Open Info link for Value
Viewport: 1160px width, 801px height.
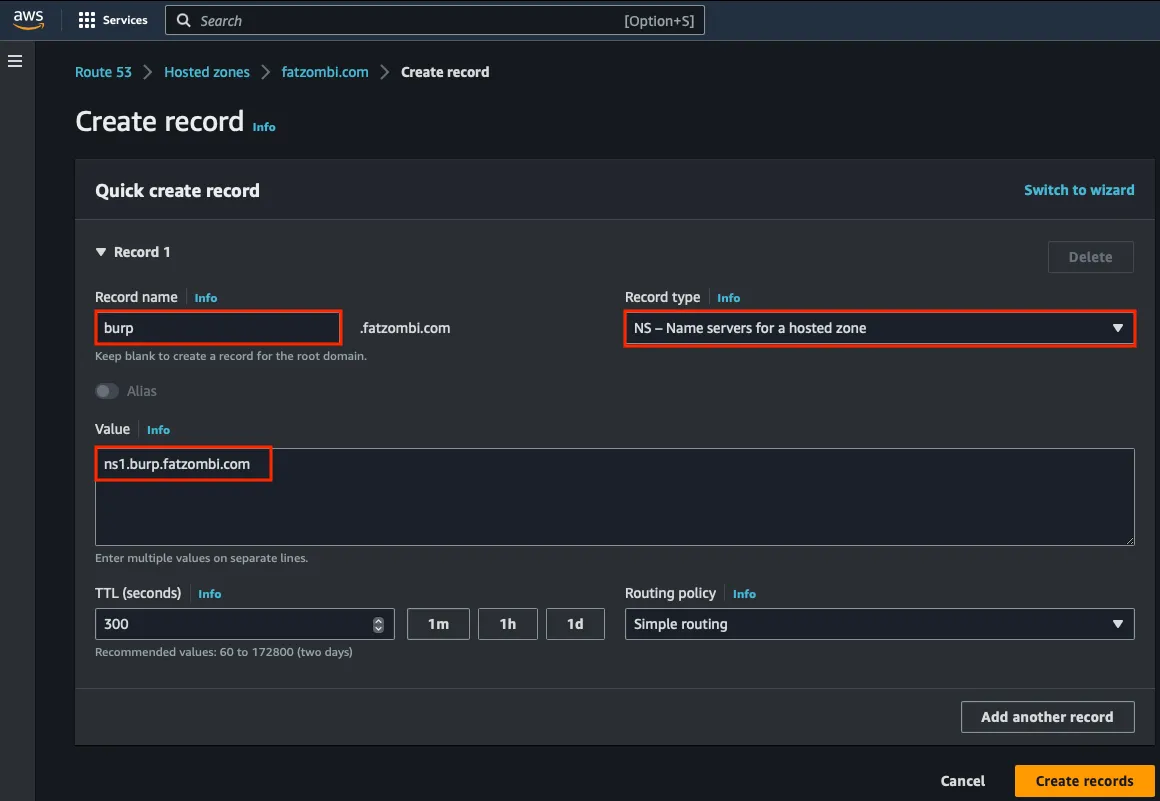tap(158, 430)
